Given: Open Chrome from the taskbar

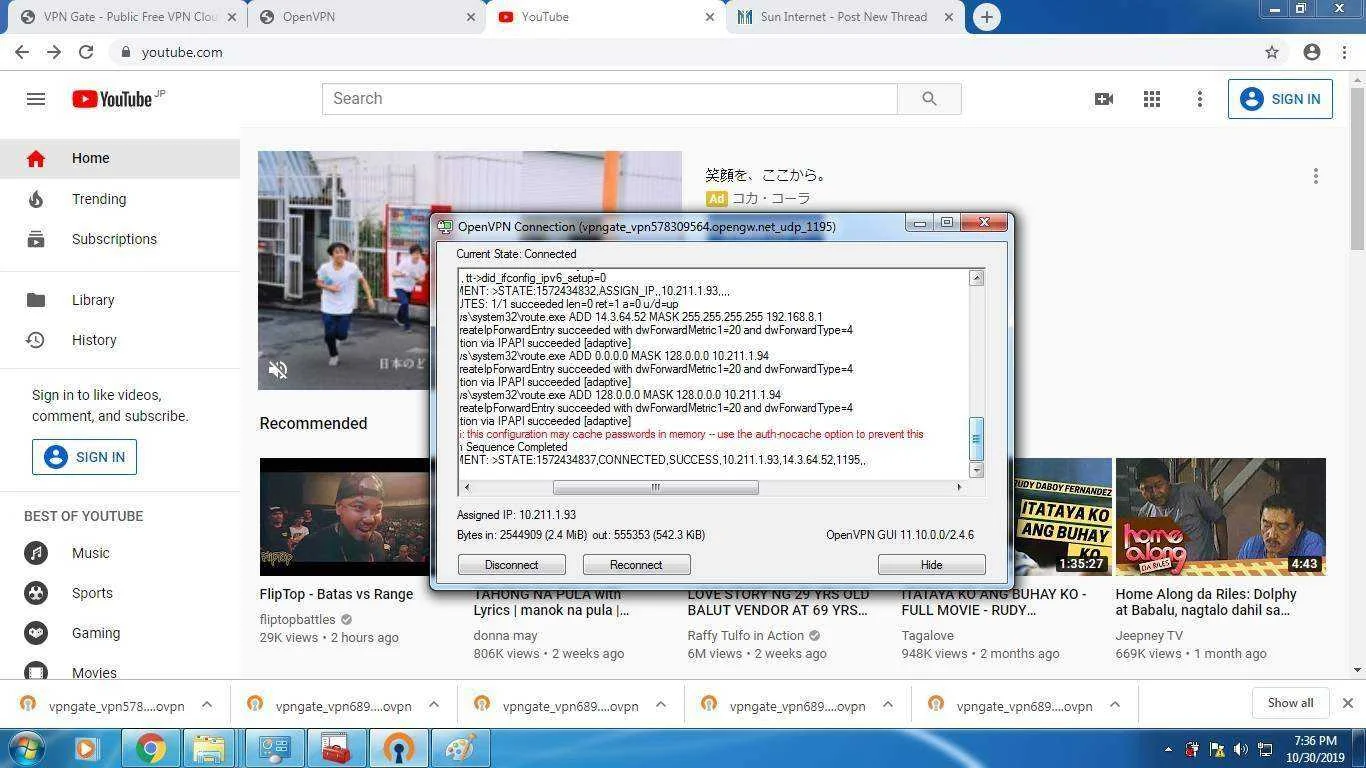Looking at the screenshot, I should [151, 748].
